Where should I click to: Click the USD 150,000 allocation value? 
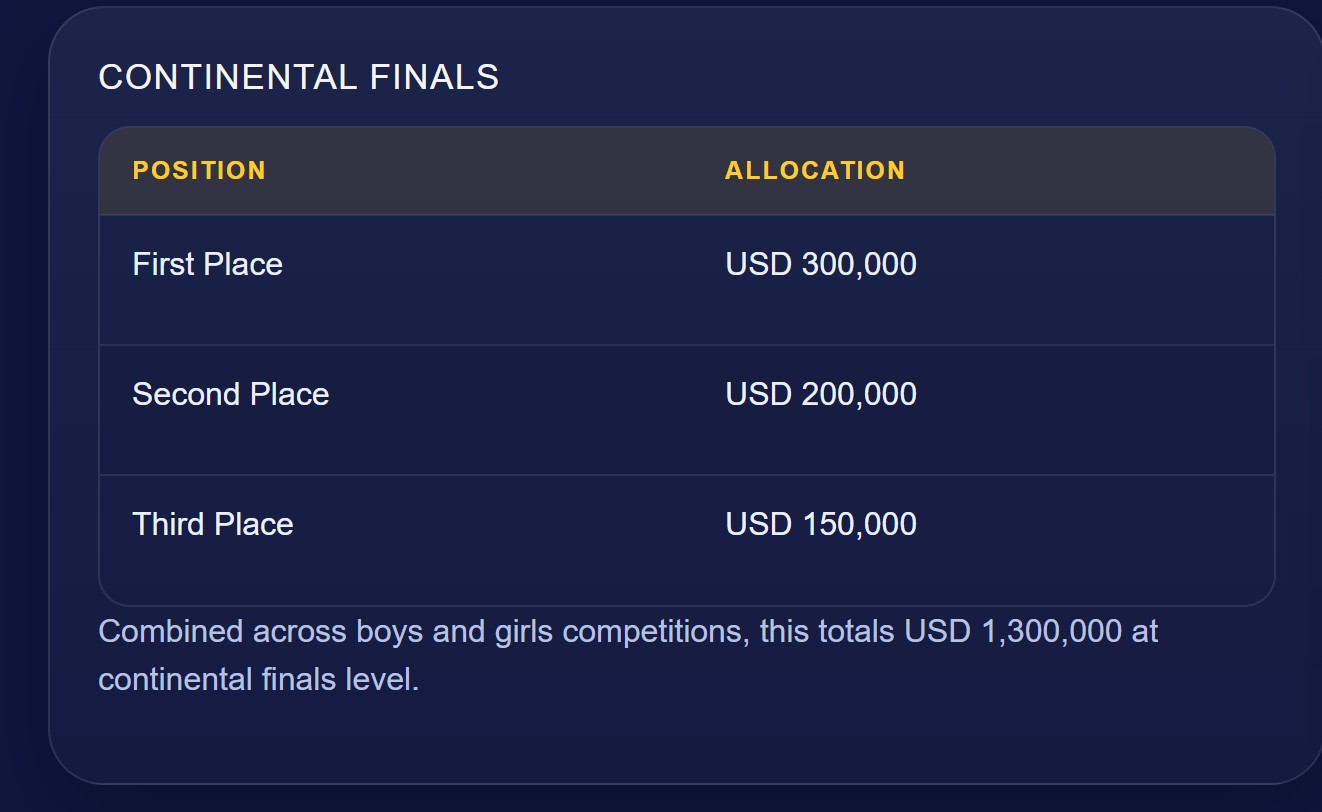click(x=821, y=525)
